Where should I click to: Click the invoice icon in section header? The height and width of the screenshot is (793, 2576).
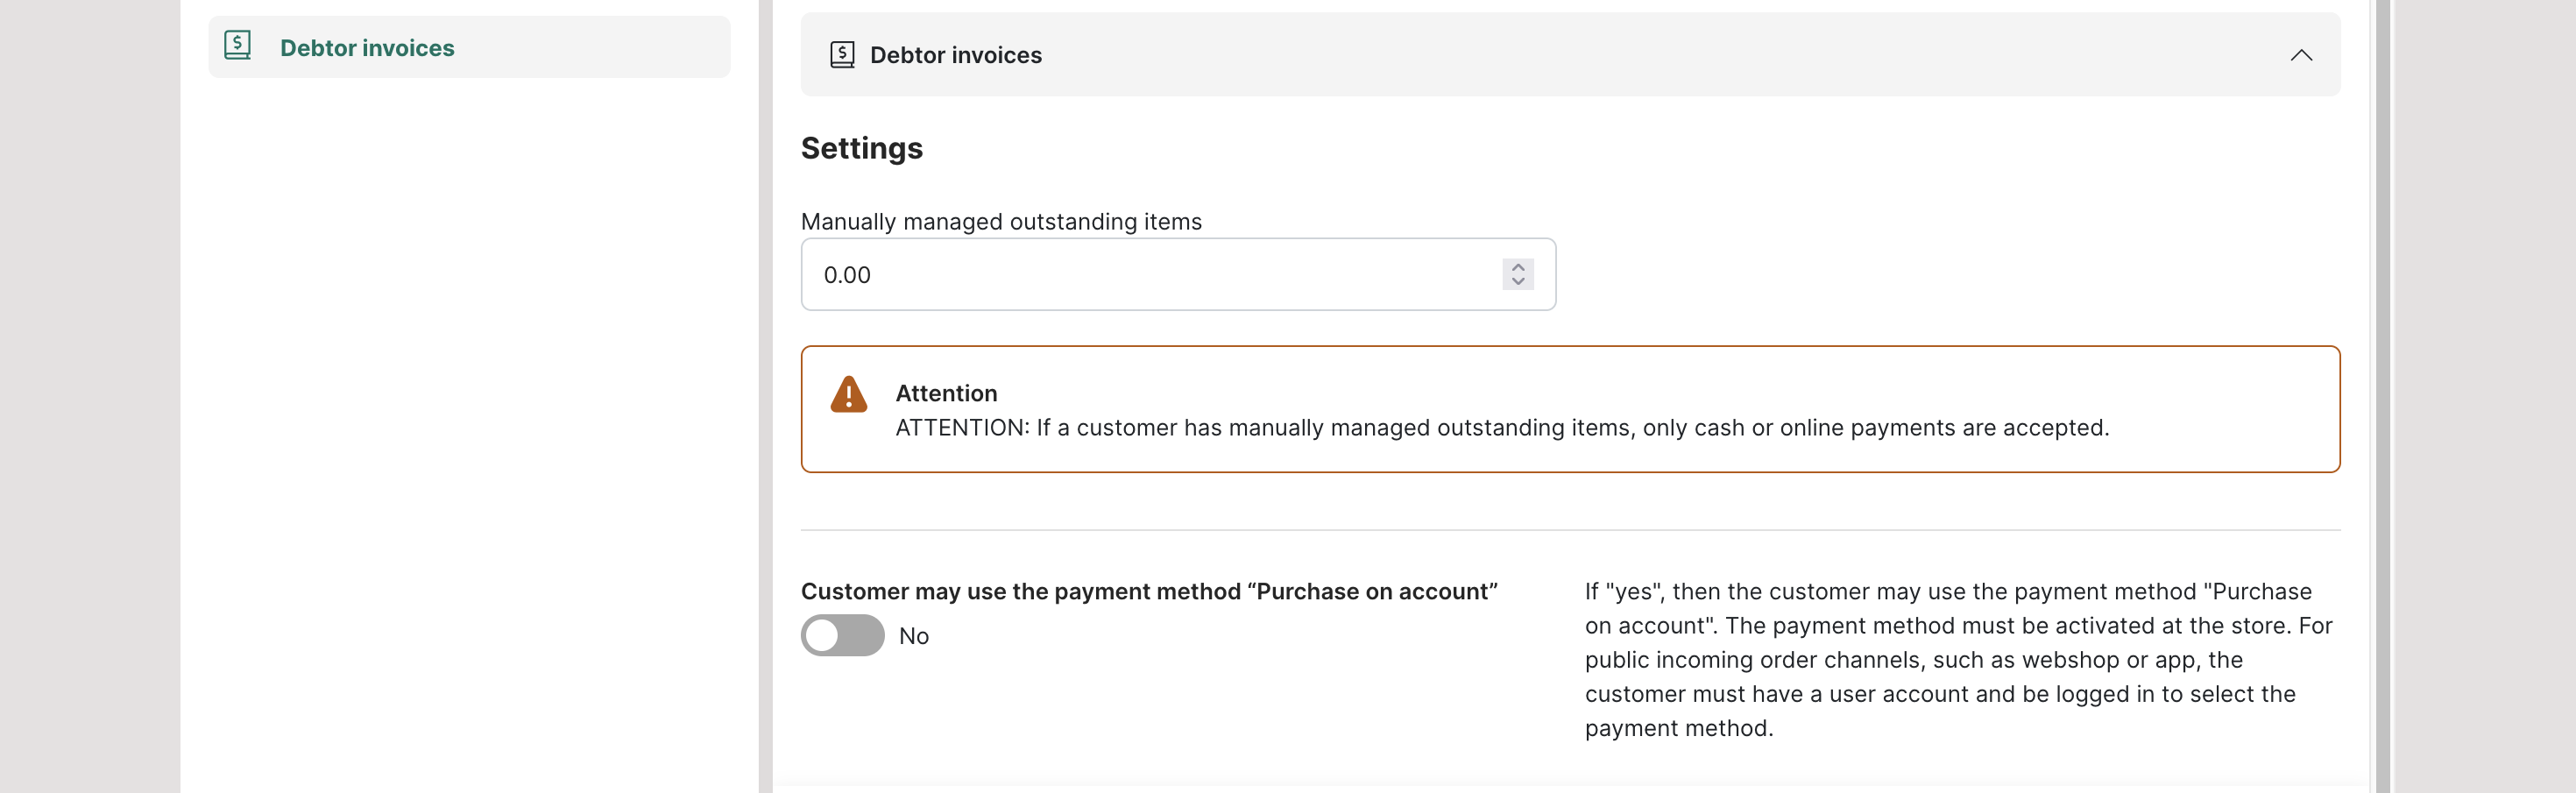coord(842,55)
